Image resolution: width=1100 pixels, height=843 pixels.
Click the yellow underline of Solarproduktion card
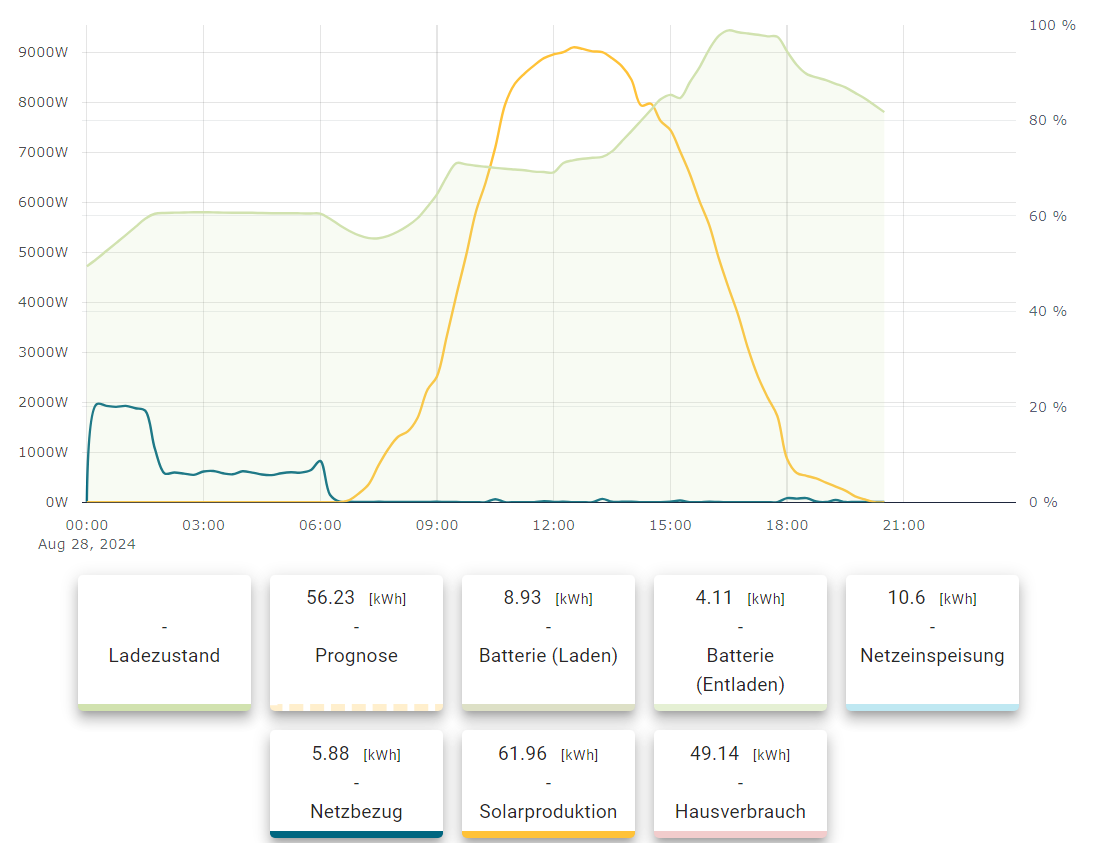548,834
